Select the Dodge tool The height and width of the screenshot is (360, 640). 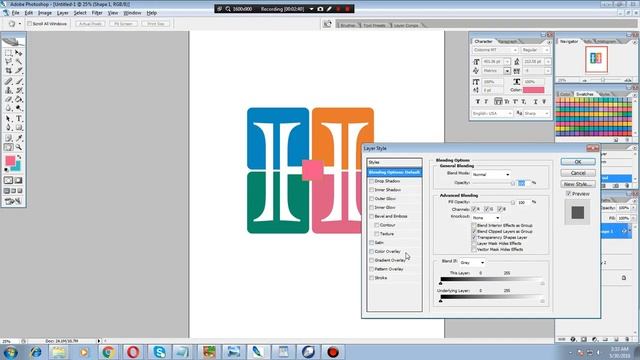(x=19, y=108)
